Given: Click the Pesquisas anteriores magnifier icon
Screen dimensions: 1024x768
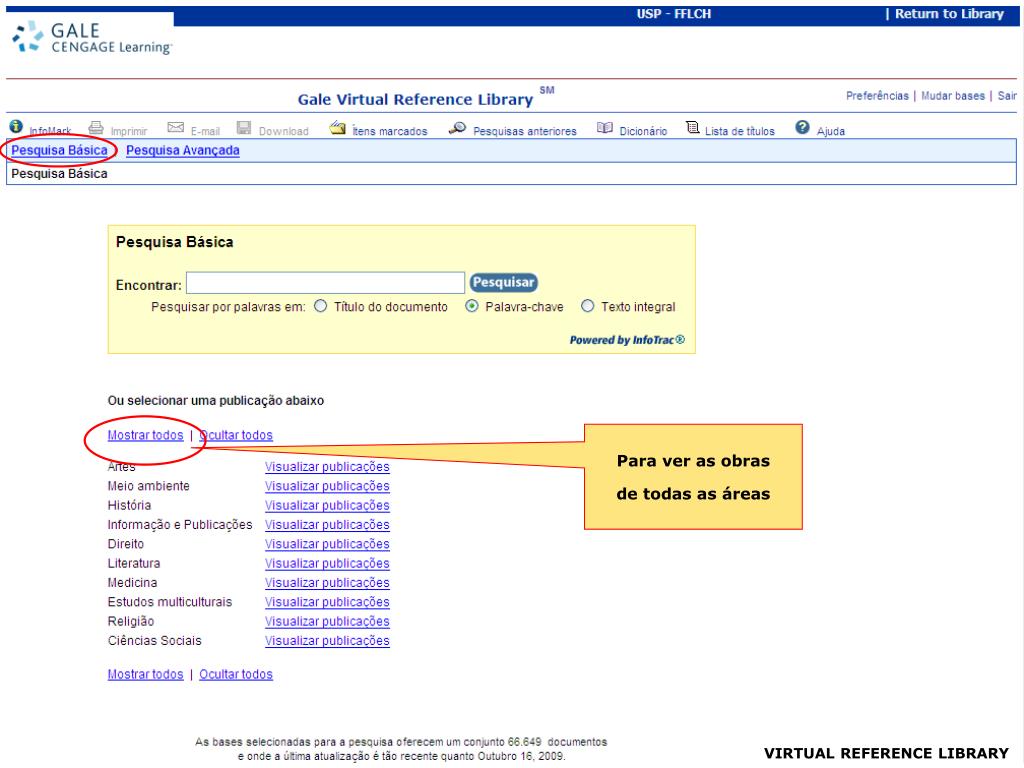Looking at the screenshot, I should (457, 128).
